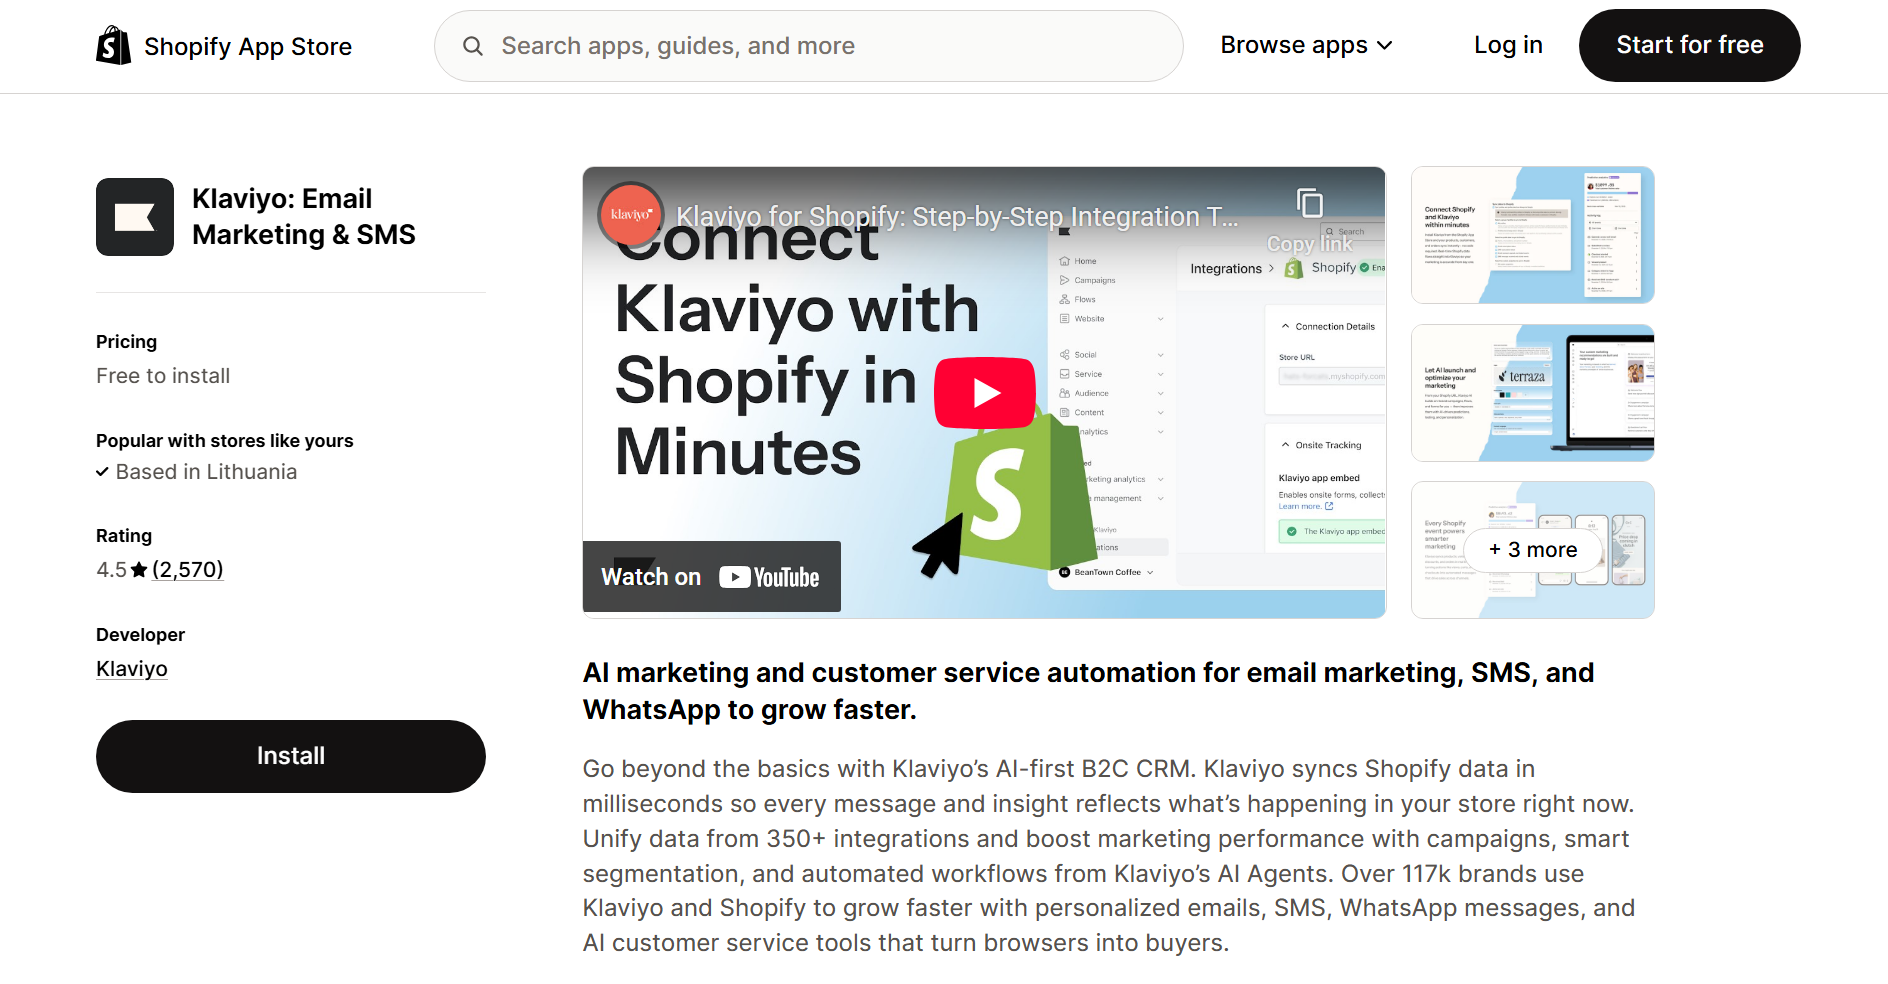Click the Shopify bag logo
The height and width of the screenshot is (984, 1888).
(x=112, y=45)
